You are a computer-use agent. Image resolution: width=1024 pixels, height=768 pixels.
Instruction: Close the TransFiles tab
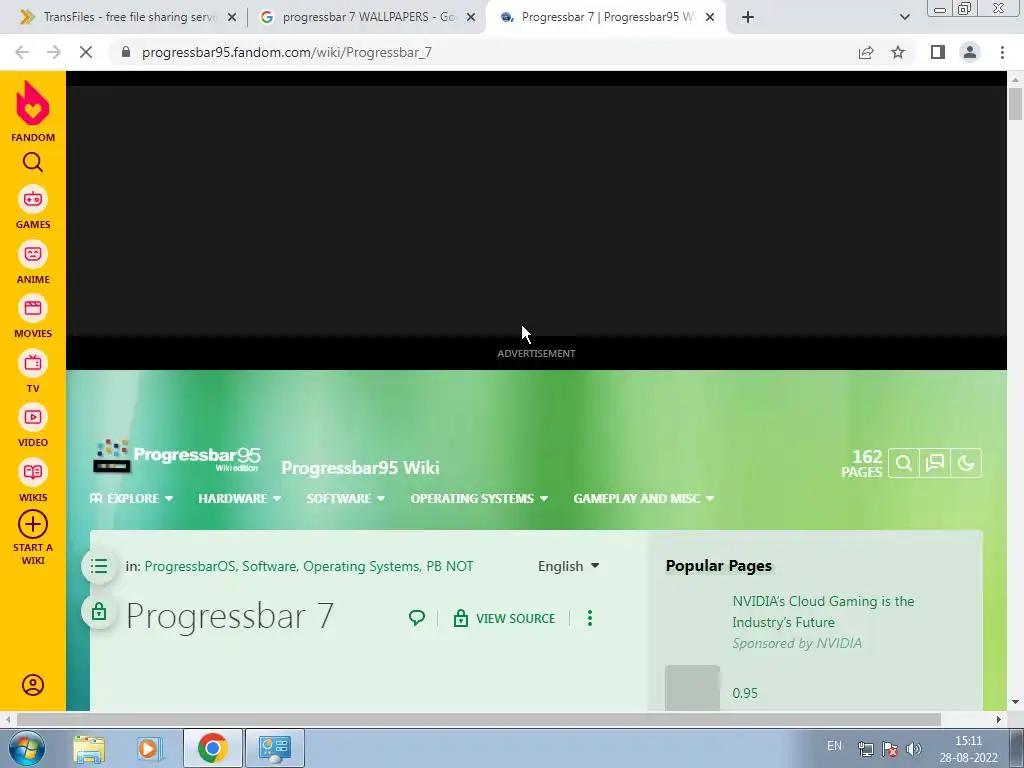coord(232,18)
